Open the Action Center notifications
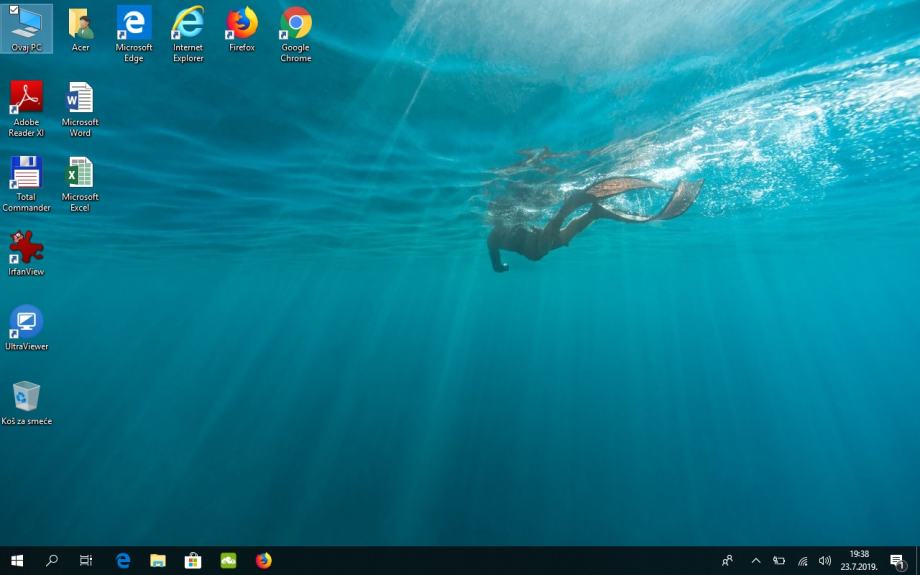 (897, 561)
